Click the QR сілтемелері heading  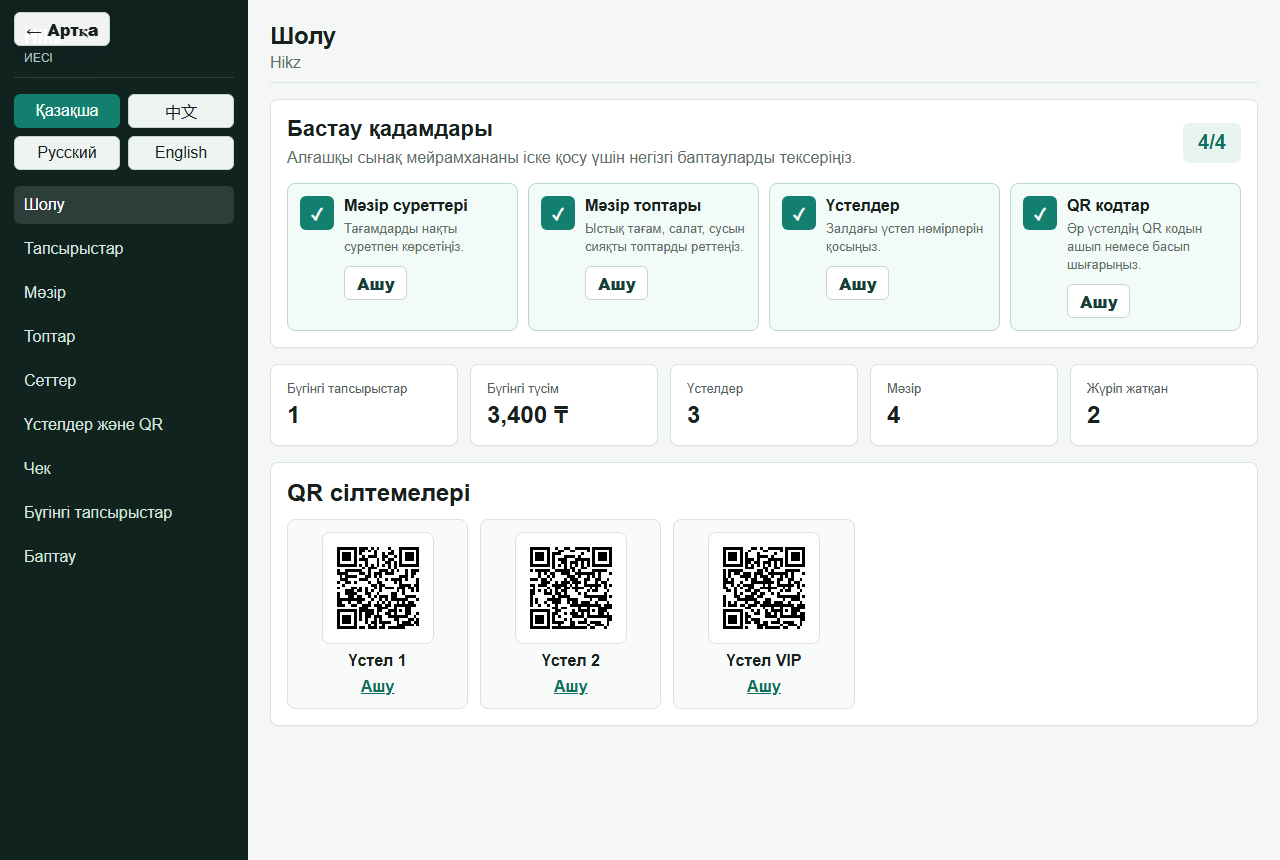tap(379, 493)
